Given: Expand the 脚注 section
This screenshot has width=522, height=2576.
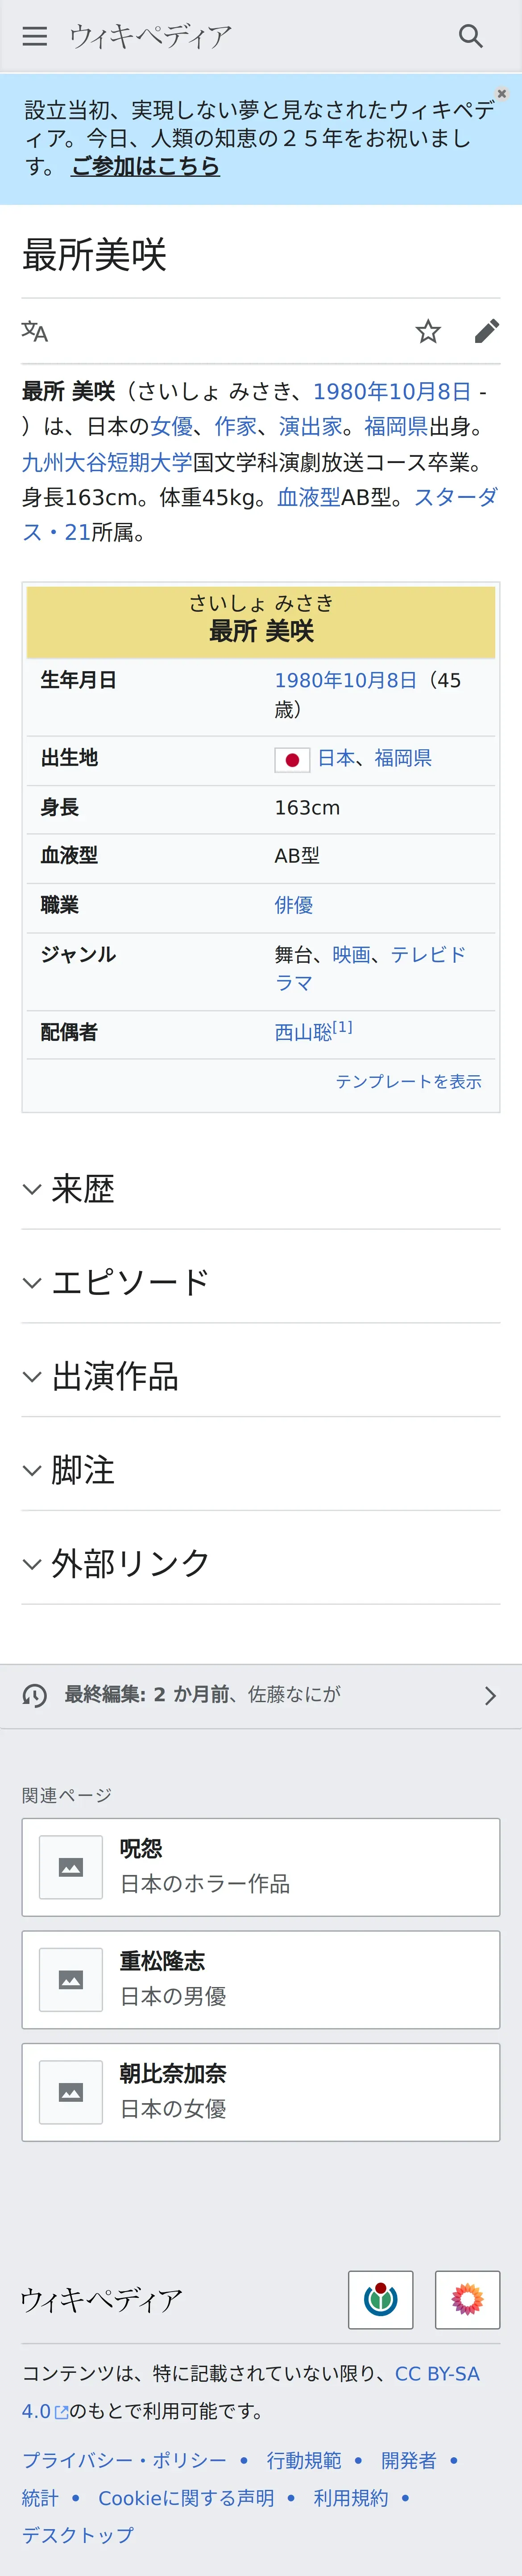Looking at the screenshot, I should [x=261, y=1470].
